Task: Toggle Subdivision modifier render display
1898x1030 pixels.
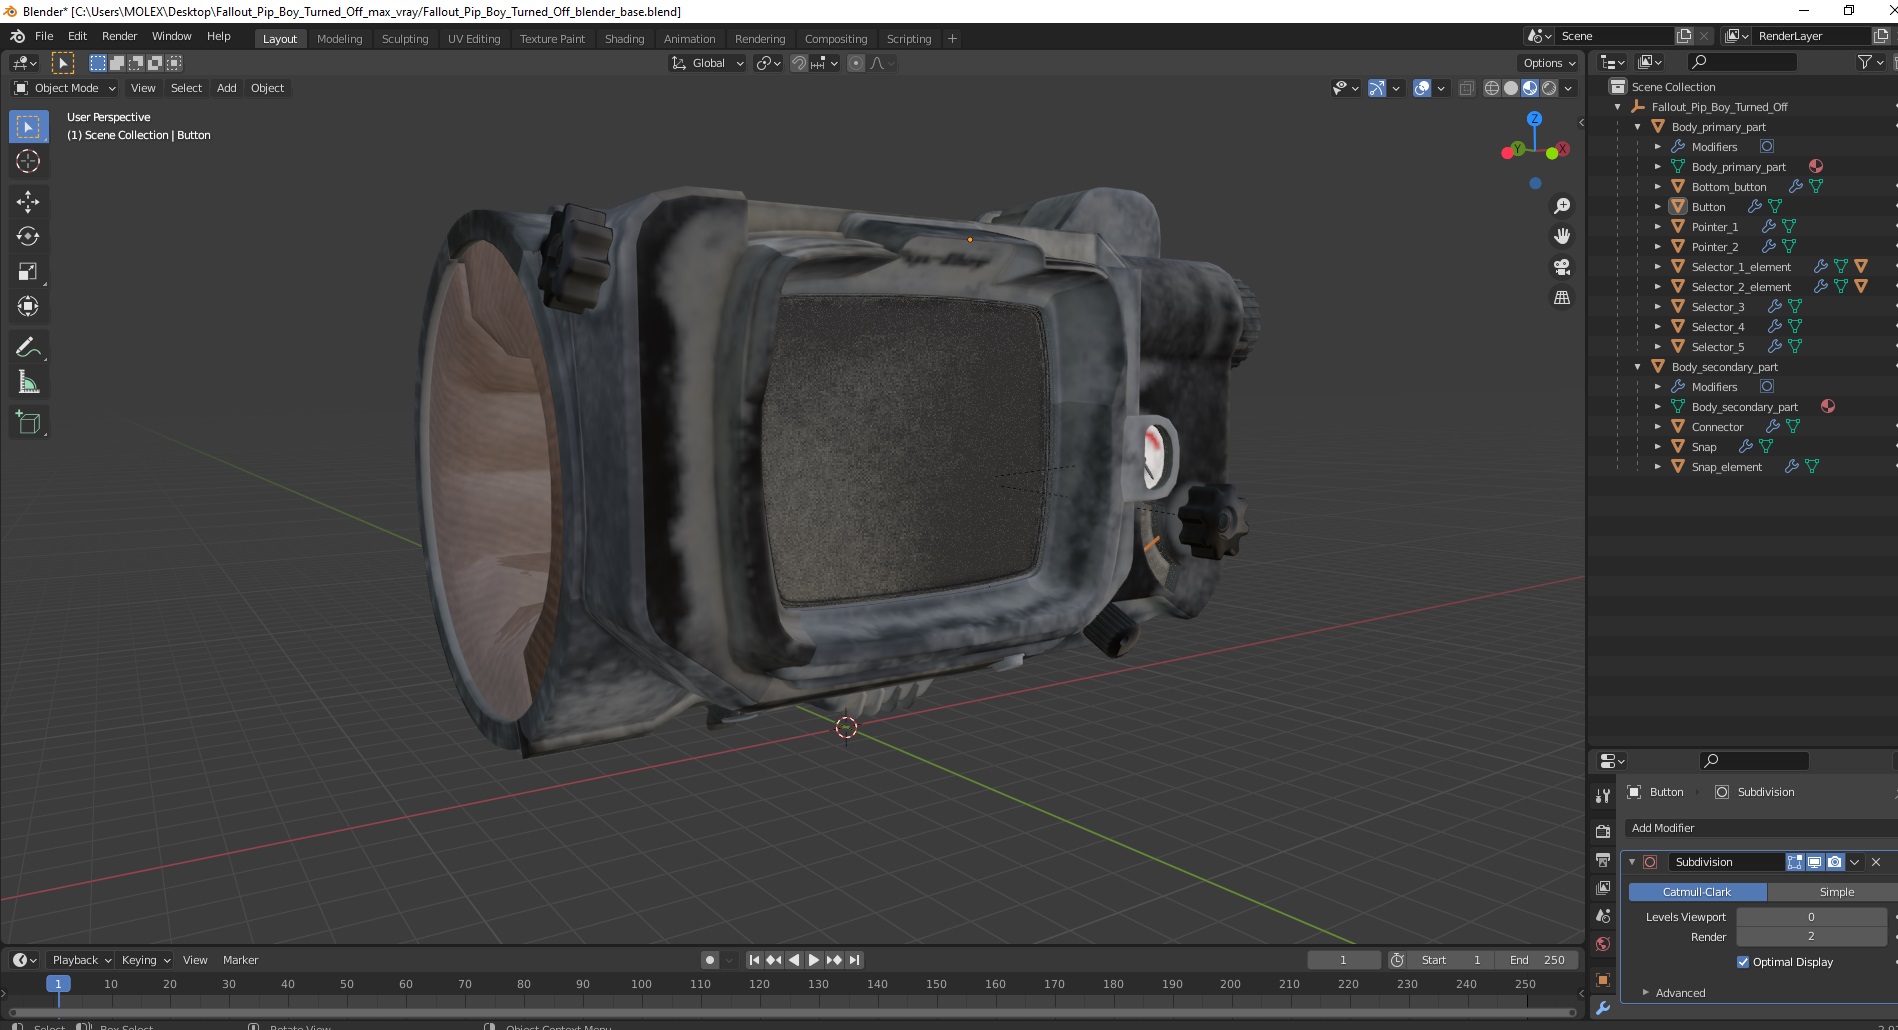Action: click(x=1835, y=862)
